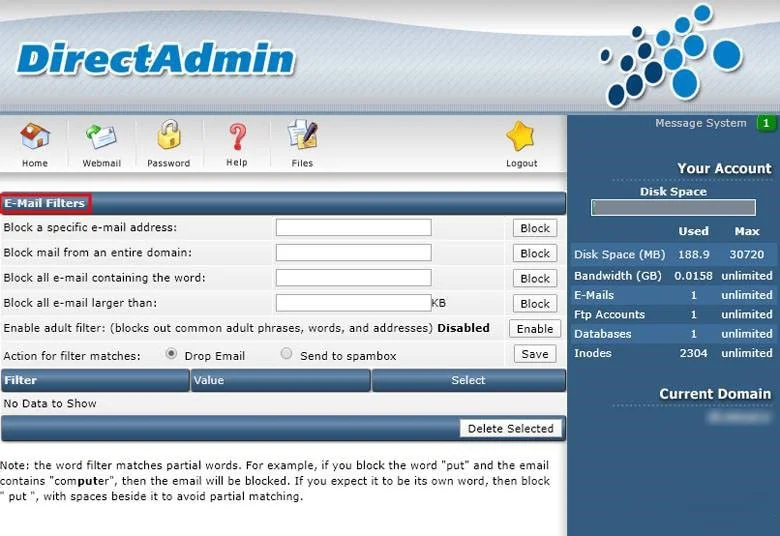This screenshot has width=780, height=536.
Task: Click the 30720 disk max value
Action: point(747,254)
